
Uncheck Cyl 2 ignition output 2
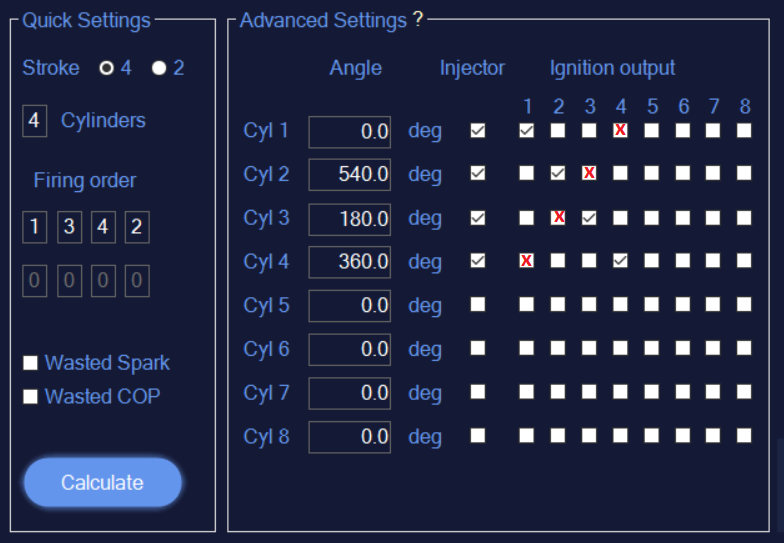click(558, 173)
